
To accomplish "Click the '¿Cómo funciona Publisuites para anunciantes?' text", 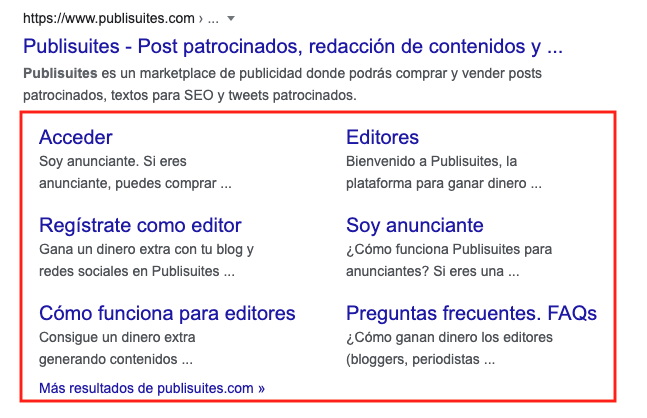I will pyautogui.click(x=448, y=249).
